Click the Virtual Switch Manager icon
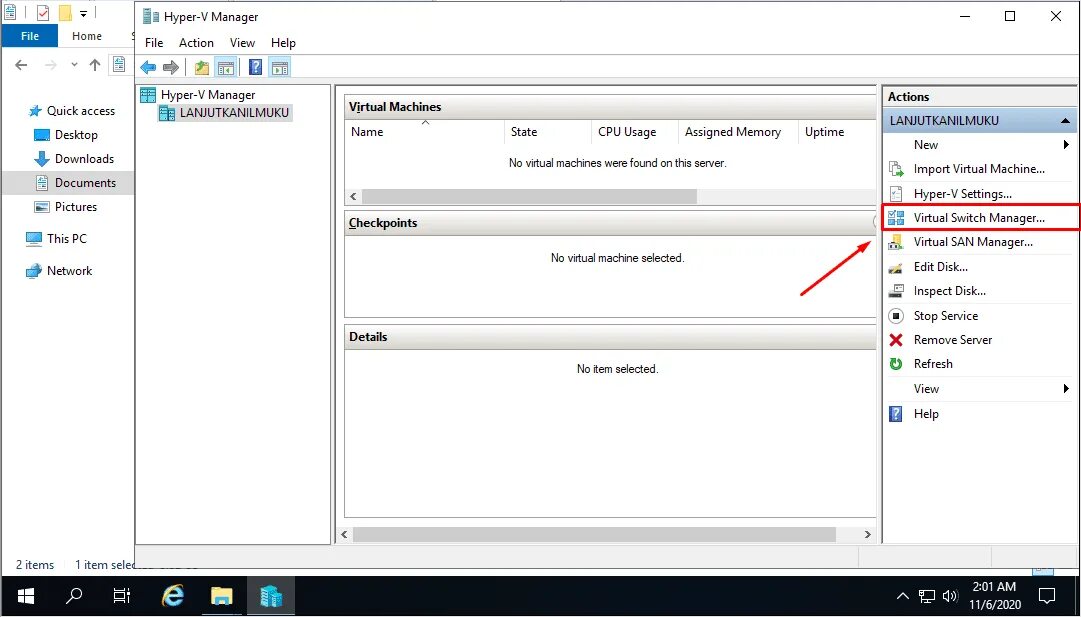Screen dimensions: 1081x617 click(896, 218)
